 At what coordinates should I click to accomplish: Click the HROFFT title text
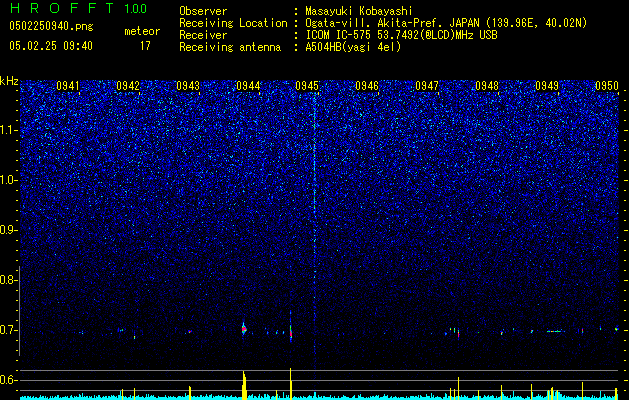(x=61, y=8)
